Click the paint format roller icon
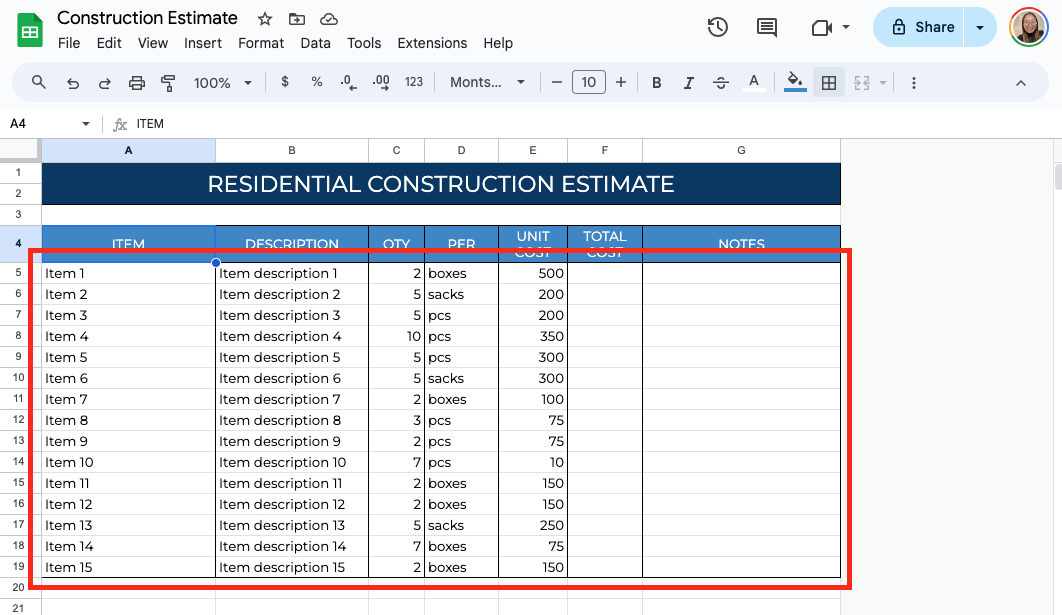This screenshot has height=615, width=1062. point(168,83)
